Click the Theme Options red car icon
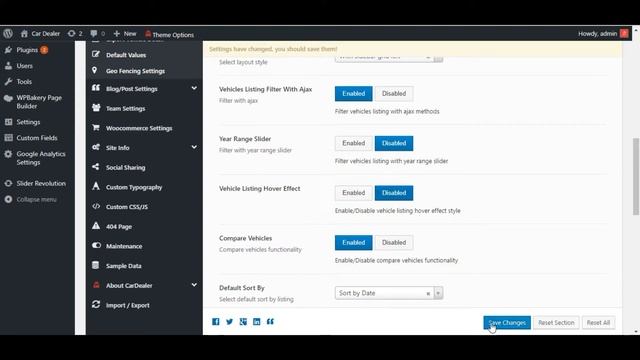This screenshot has height=360, width=640. coord(148,34)
